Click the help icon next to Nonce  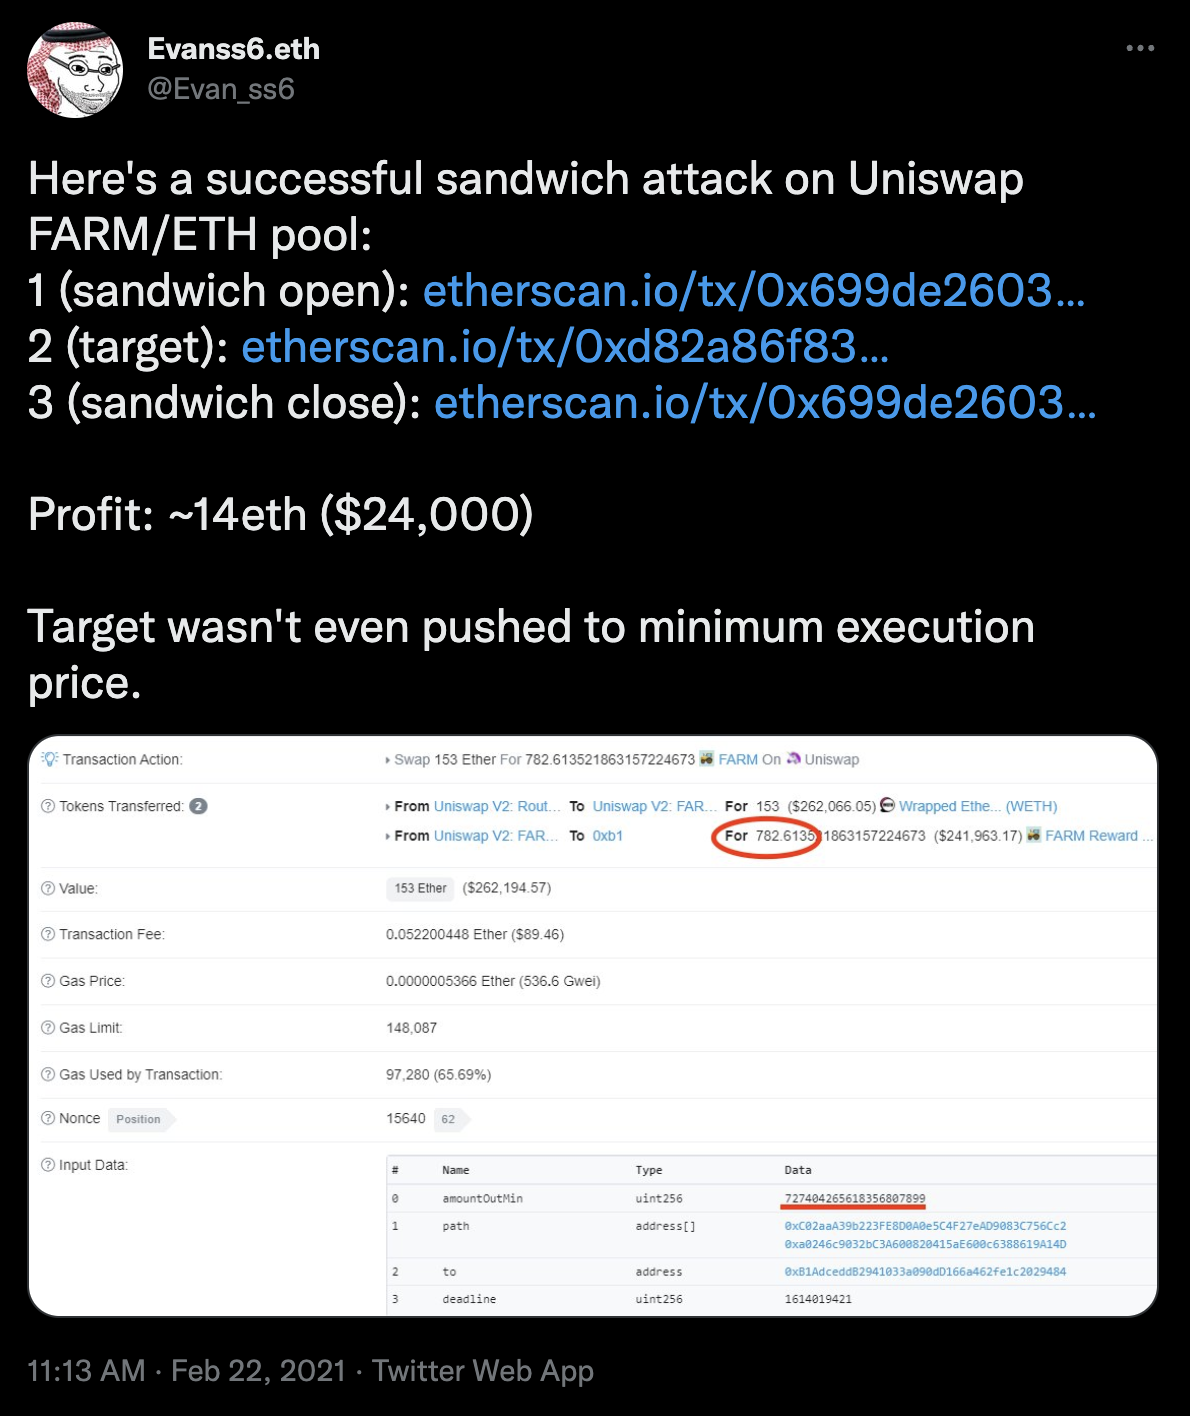pos(48,1118)
